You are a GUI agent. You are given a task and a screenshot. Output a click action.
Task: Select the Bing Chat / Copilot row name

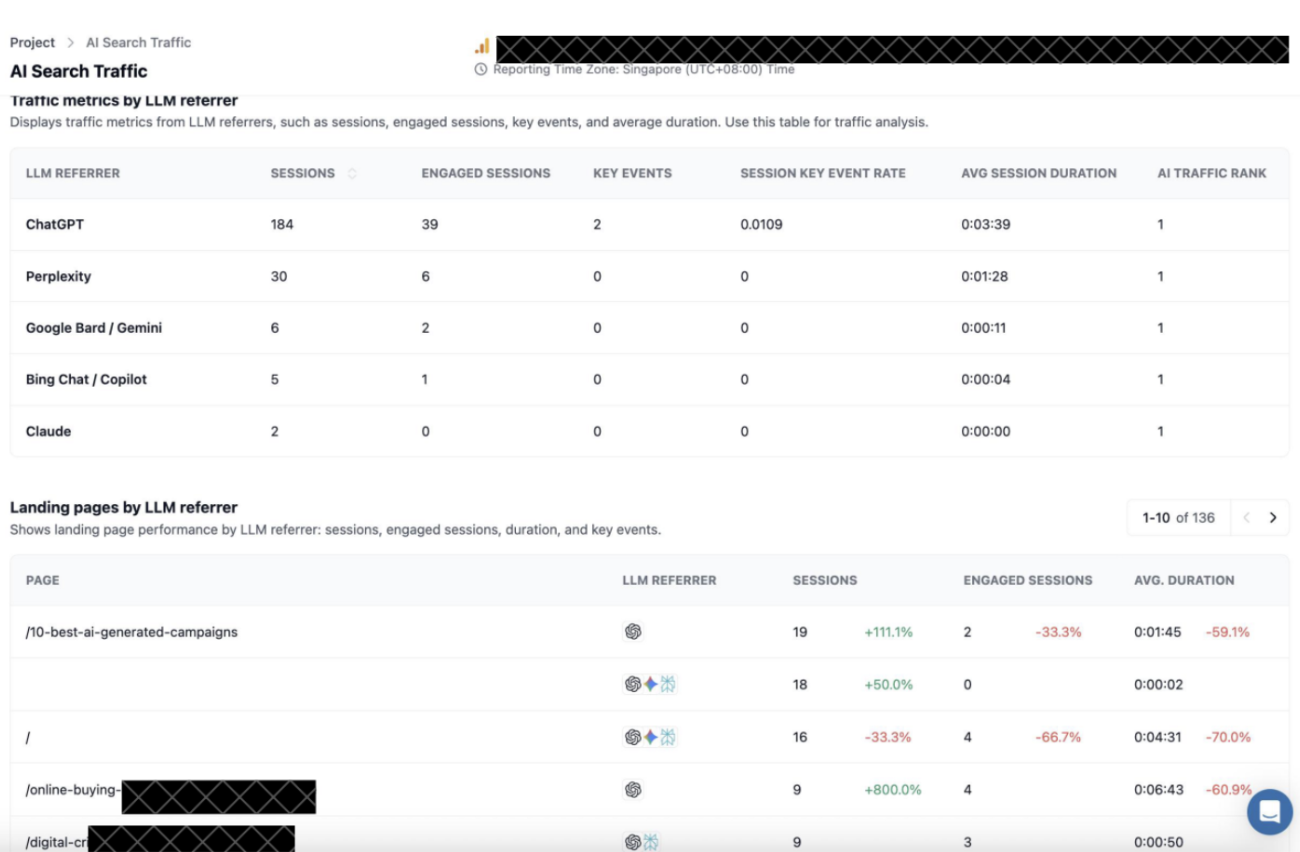tap(86, 380)
